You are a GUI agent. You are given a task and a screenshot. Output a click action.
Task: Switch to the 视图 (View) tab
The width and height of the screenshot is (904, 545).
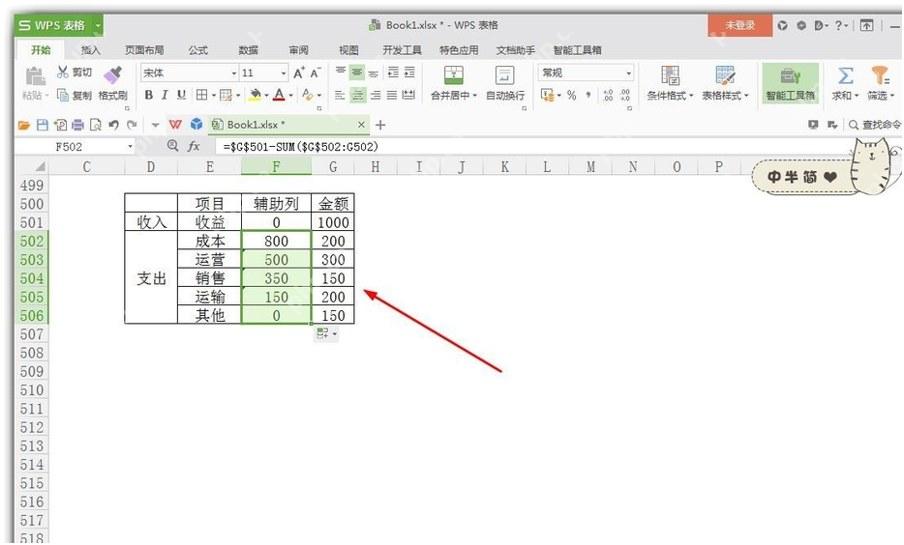(348, 50)
